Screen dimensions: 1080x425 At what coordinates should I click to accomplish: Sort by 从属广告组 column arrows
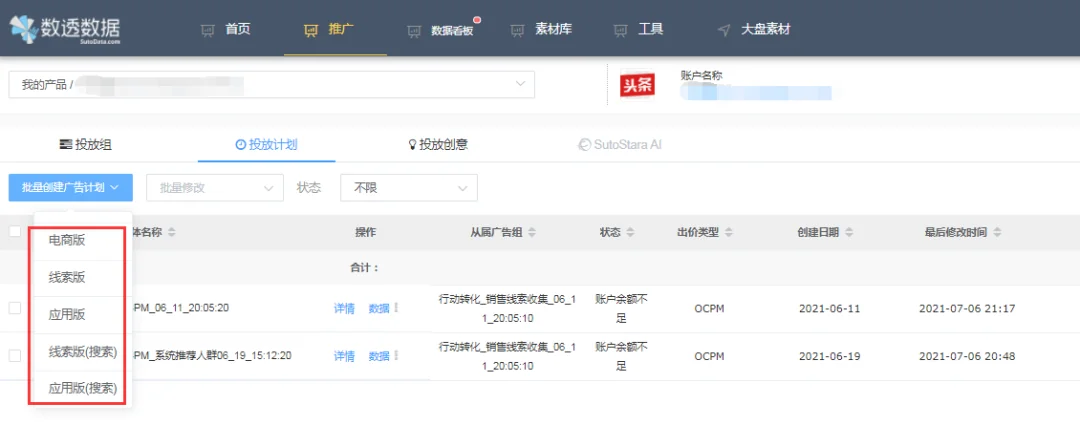tap(532, 233)
